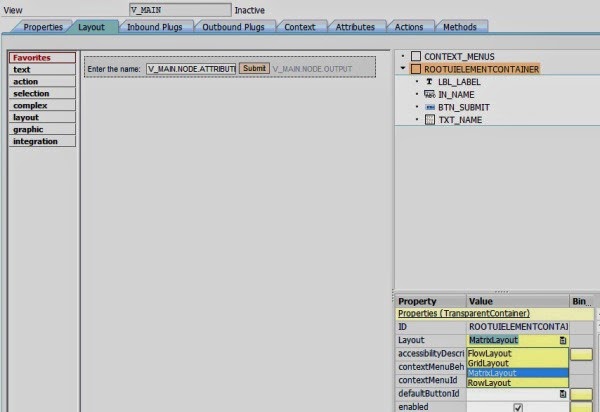Toggle the enabled property checkbox
Viewport: 600px width, 412px height.
517,407
